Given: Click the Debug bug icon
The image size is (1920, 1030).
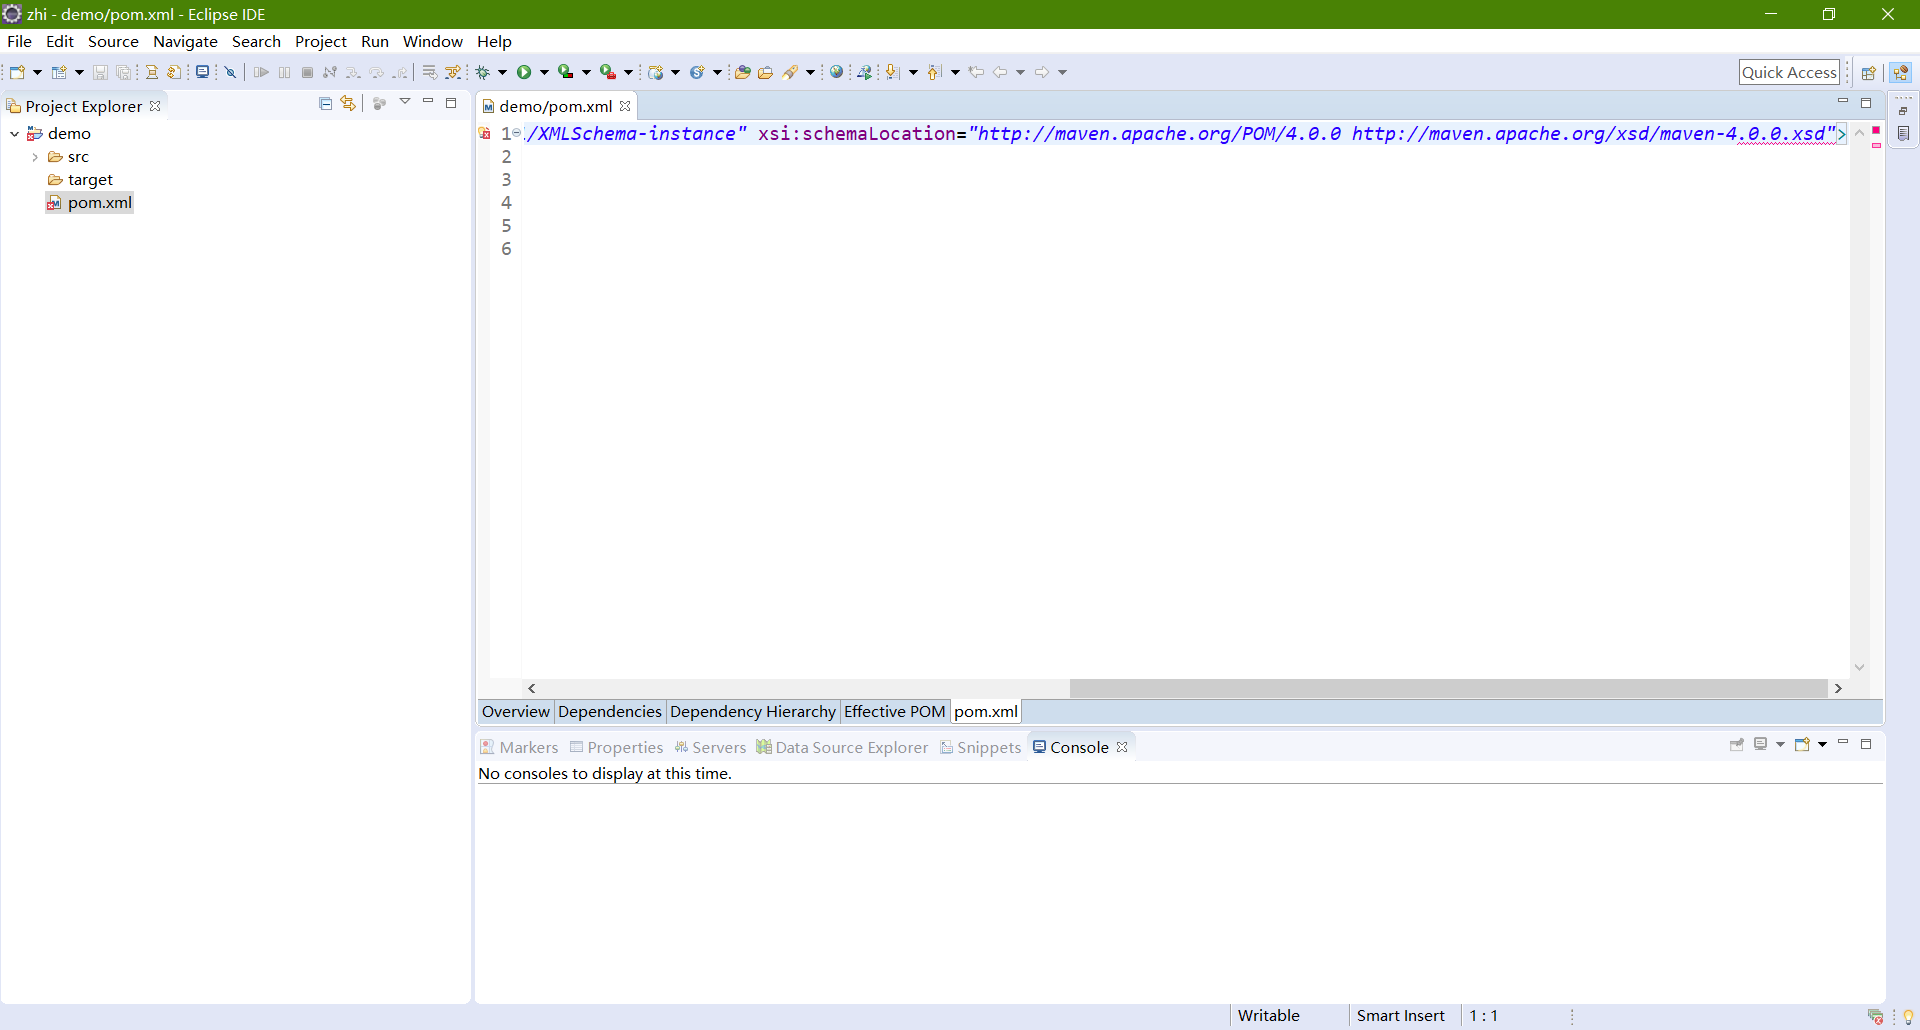Looking at the screenshot, I should [482, 72].
